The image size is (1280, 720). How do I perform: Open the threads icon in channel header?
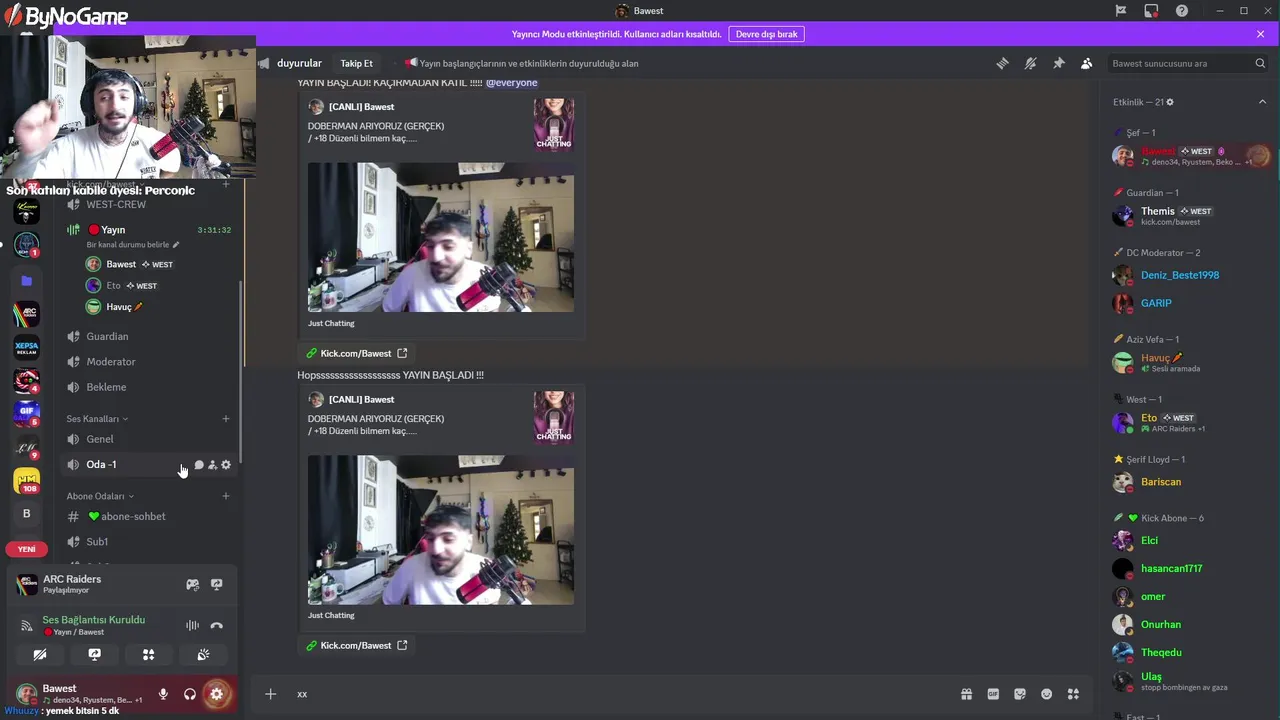coord(1002,63)
